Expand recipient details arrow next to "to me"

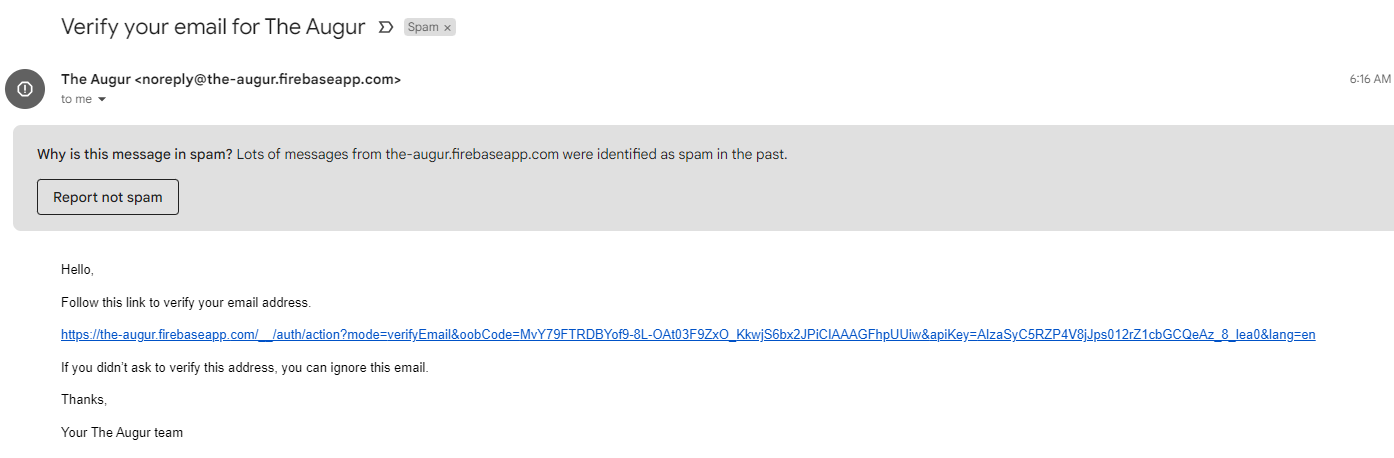[x=102, y=100]
